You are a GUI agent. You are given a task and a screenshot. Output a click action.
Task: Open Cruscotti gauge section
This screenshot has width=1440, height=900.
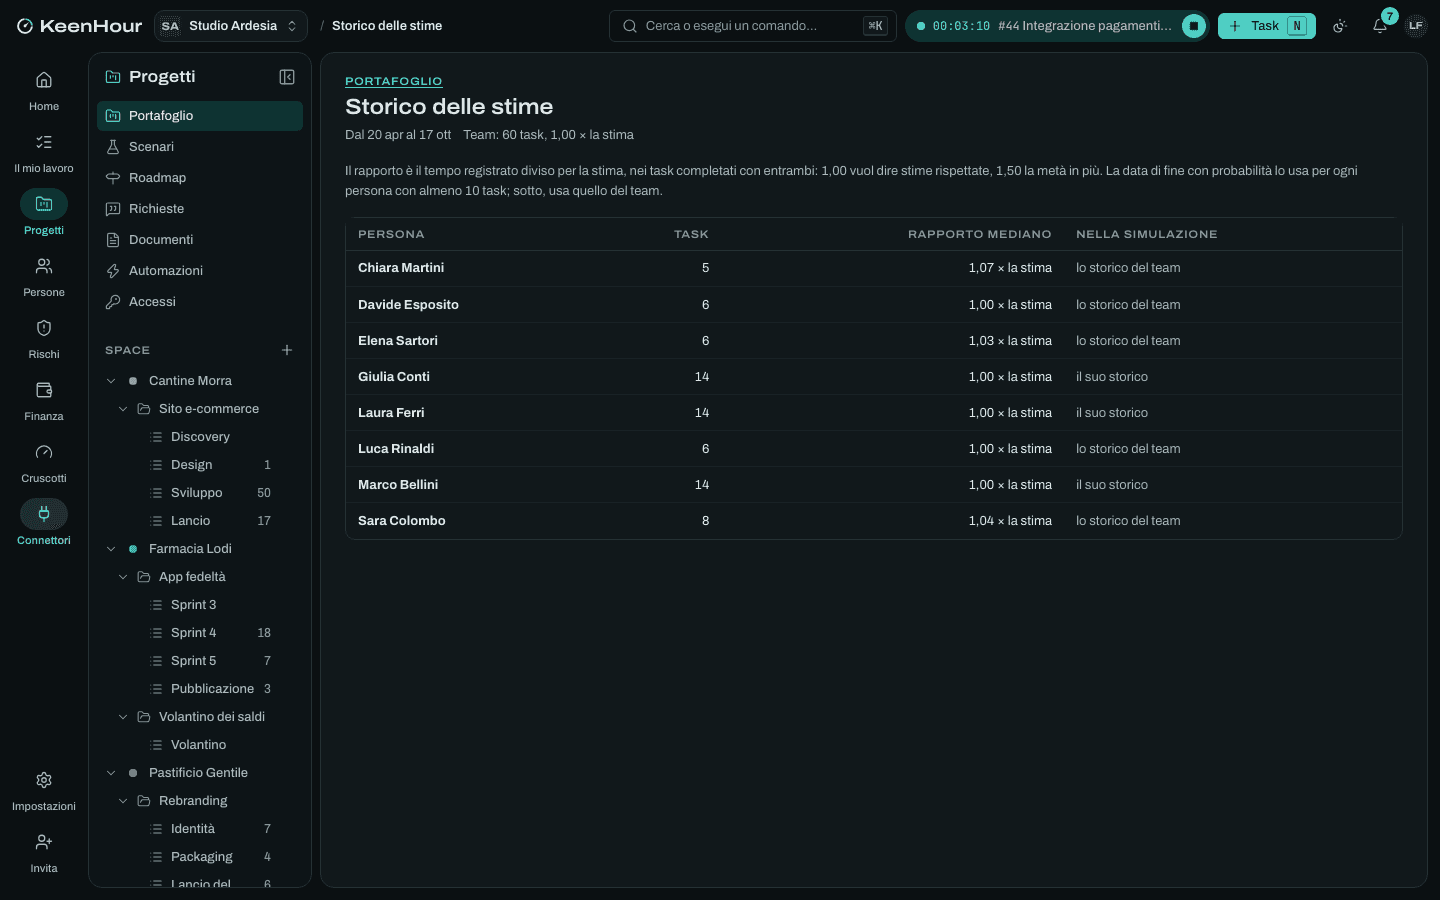click(44, 463)
